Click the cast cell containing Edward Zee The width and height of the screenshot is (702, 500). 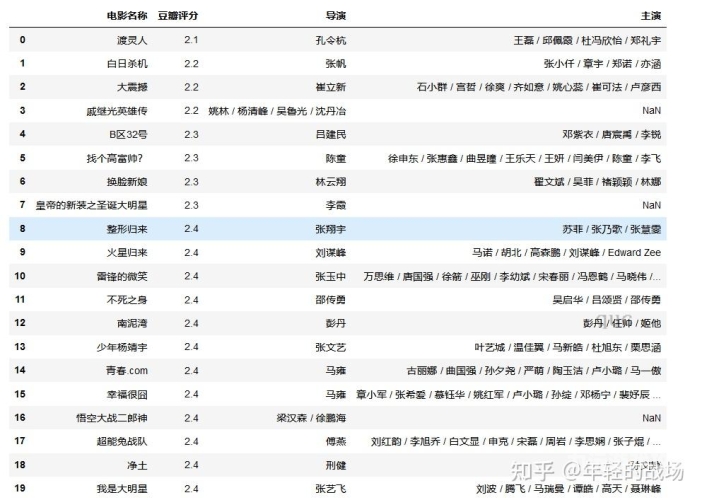coord(566,253)
